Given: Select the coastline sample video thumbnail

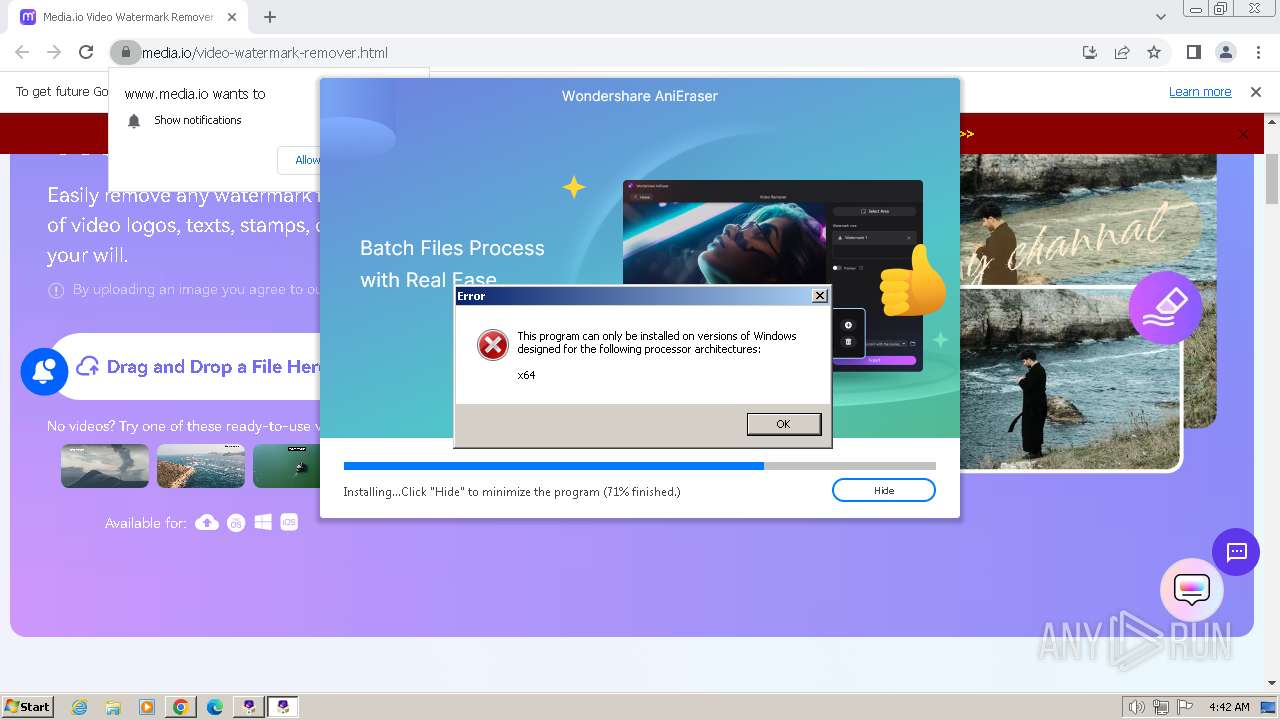Looking at the screenshot, I should [x=201, y=466].
